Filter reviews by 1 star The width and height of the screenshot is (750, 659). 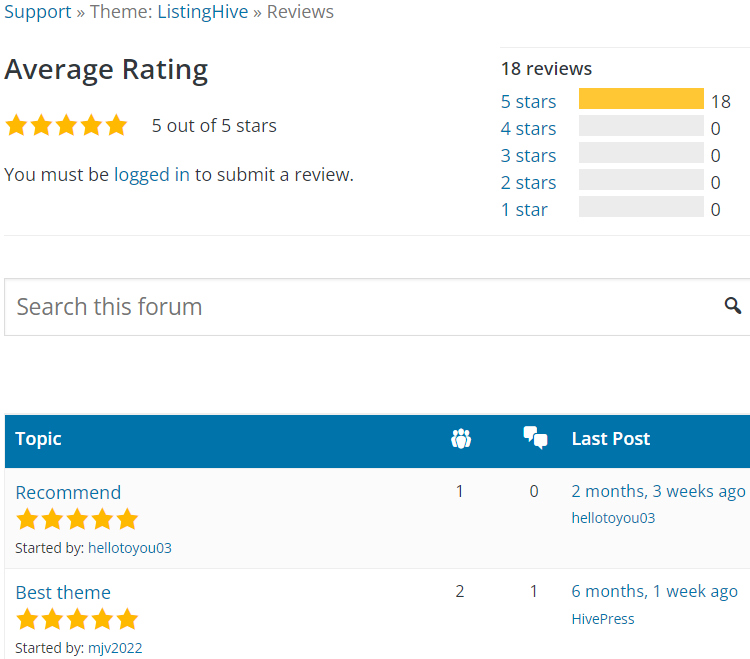pos(524,209)
